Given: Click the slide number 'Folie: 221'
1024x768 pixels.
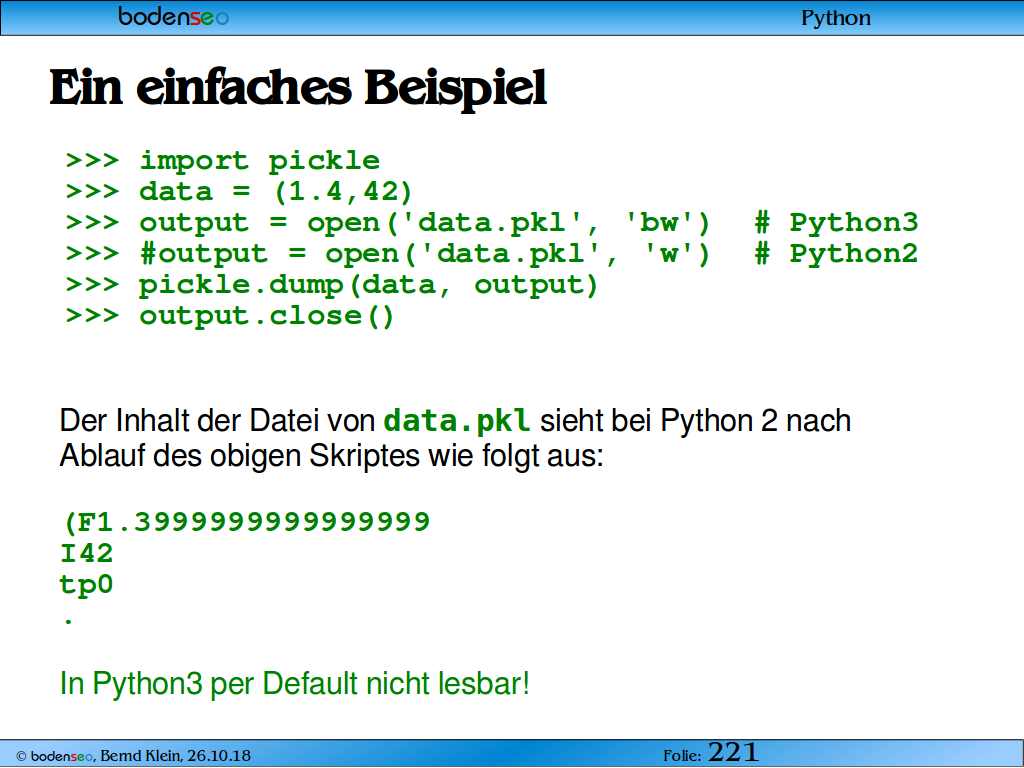Looking at the screenshot, I should 711,754.
